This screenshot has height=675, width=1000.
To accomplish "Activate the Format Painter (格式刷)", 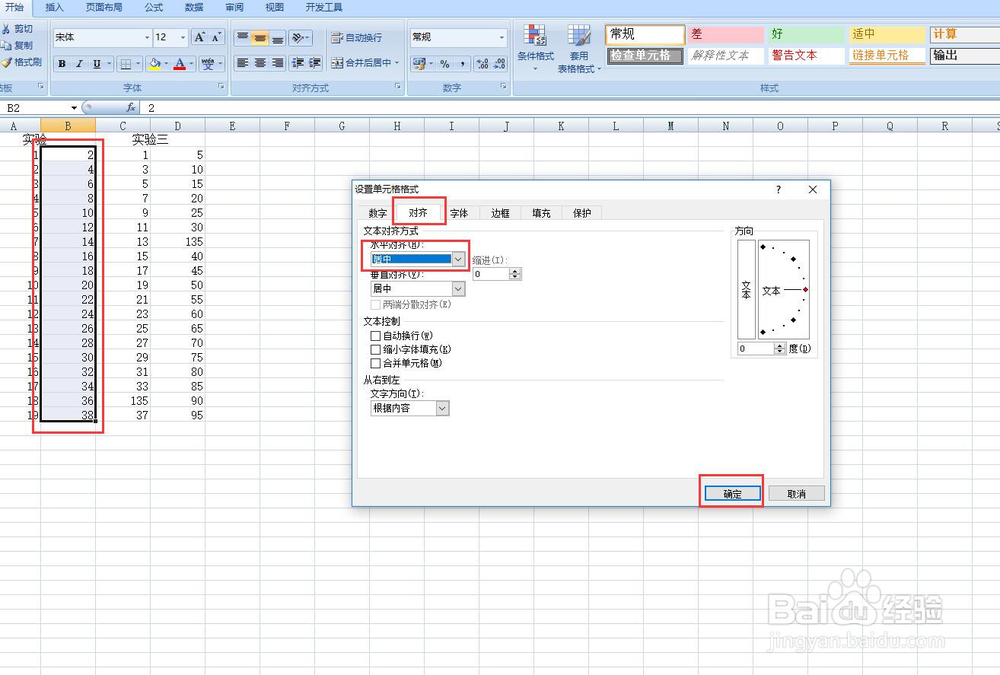I will (21, 62).
